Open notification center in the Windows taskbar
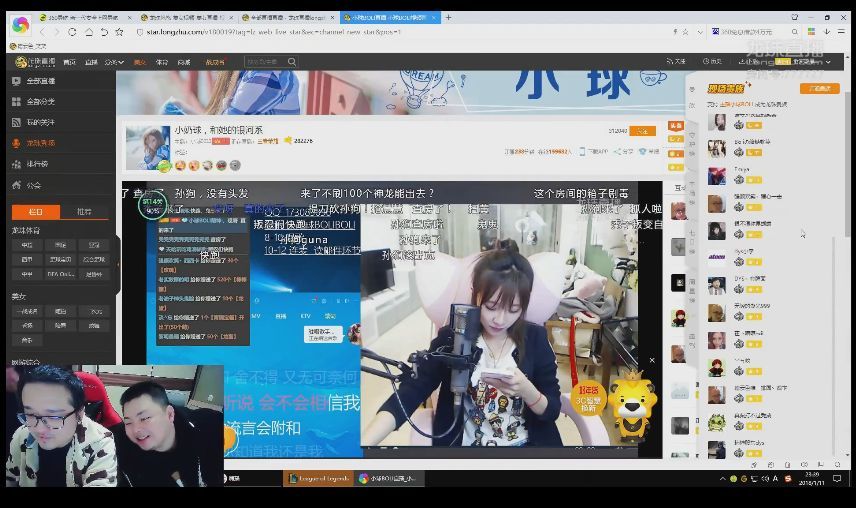 tap(837, 479)
